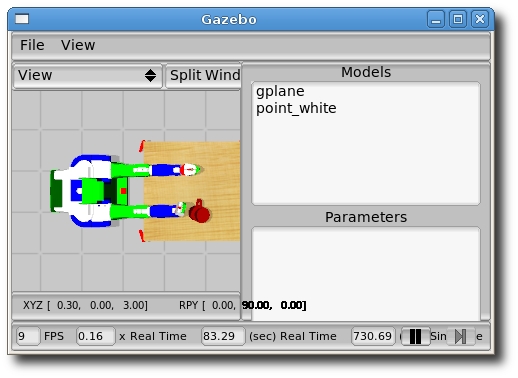Expand the View dropdown arrows

(150, 76)
